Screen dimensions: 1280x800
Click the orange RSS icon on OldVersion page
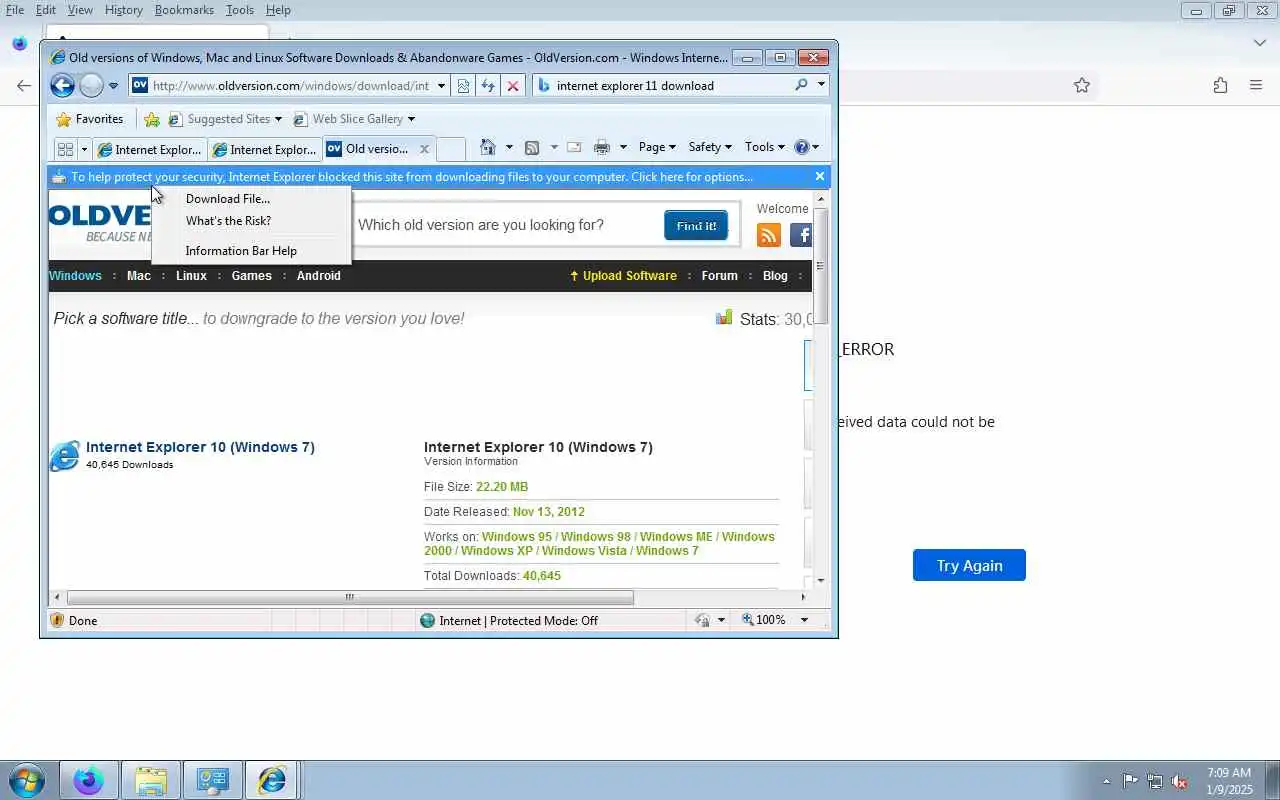769,235
